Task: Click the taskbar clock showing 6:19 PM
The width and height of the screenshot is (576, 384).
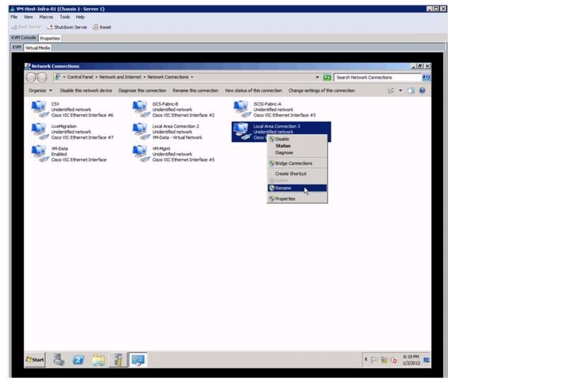Action: pyautogui.click(x=411, y=360)
